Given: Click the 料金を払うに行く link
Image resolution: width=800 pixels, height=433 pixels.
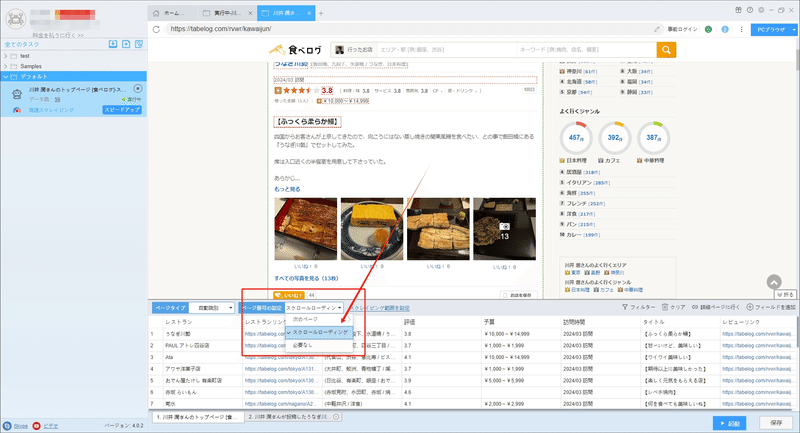Looking at the screenshot, I should click(58, 35).
